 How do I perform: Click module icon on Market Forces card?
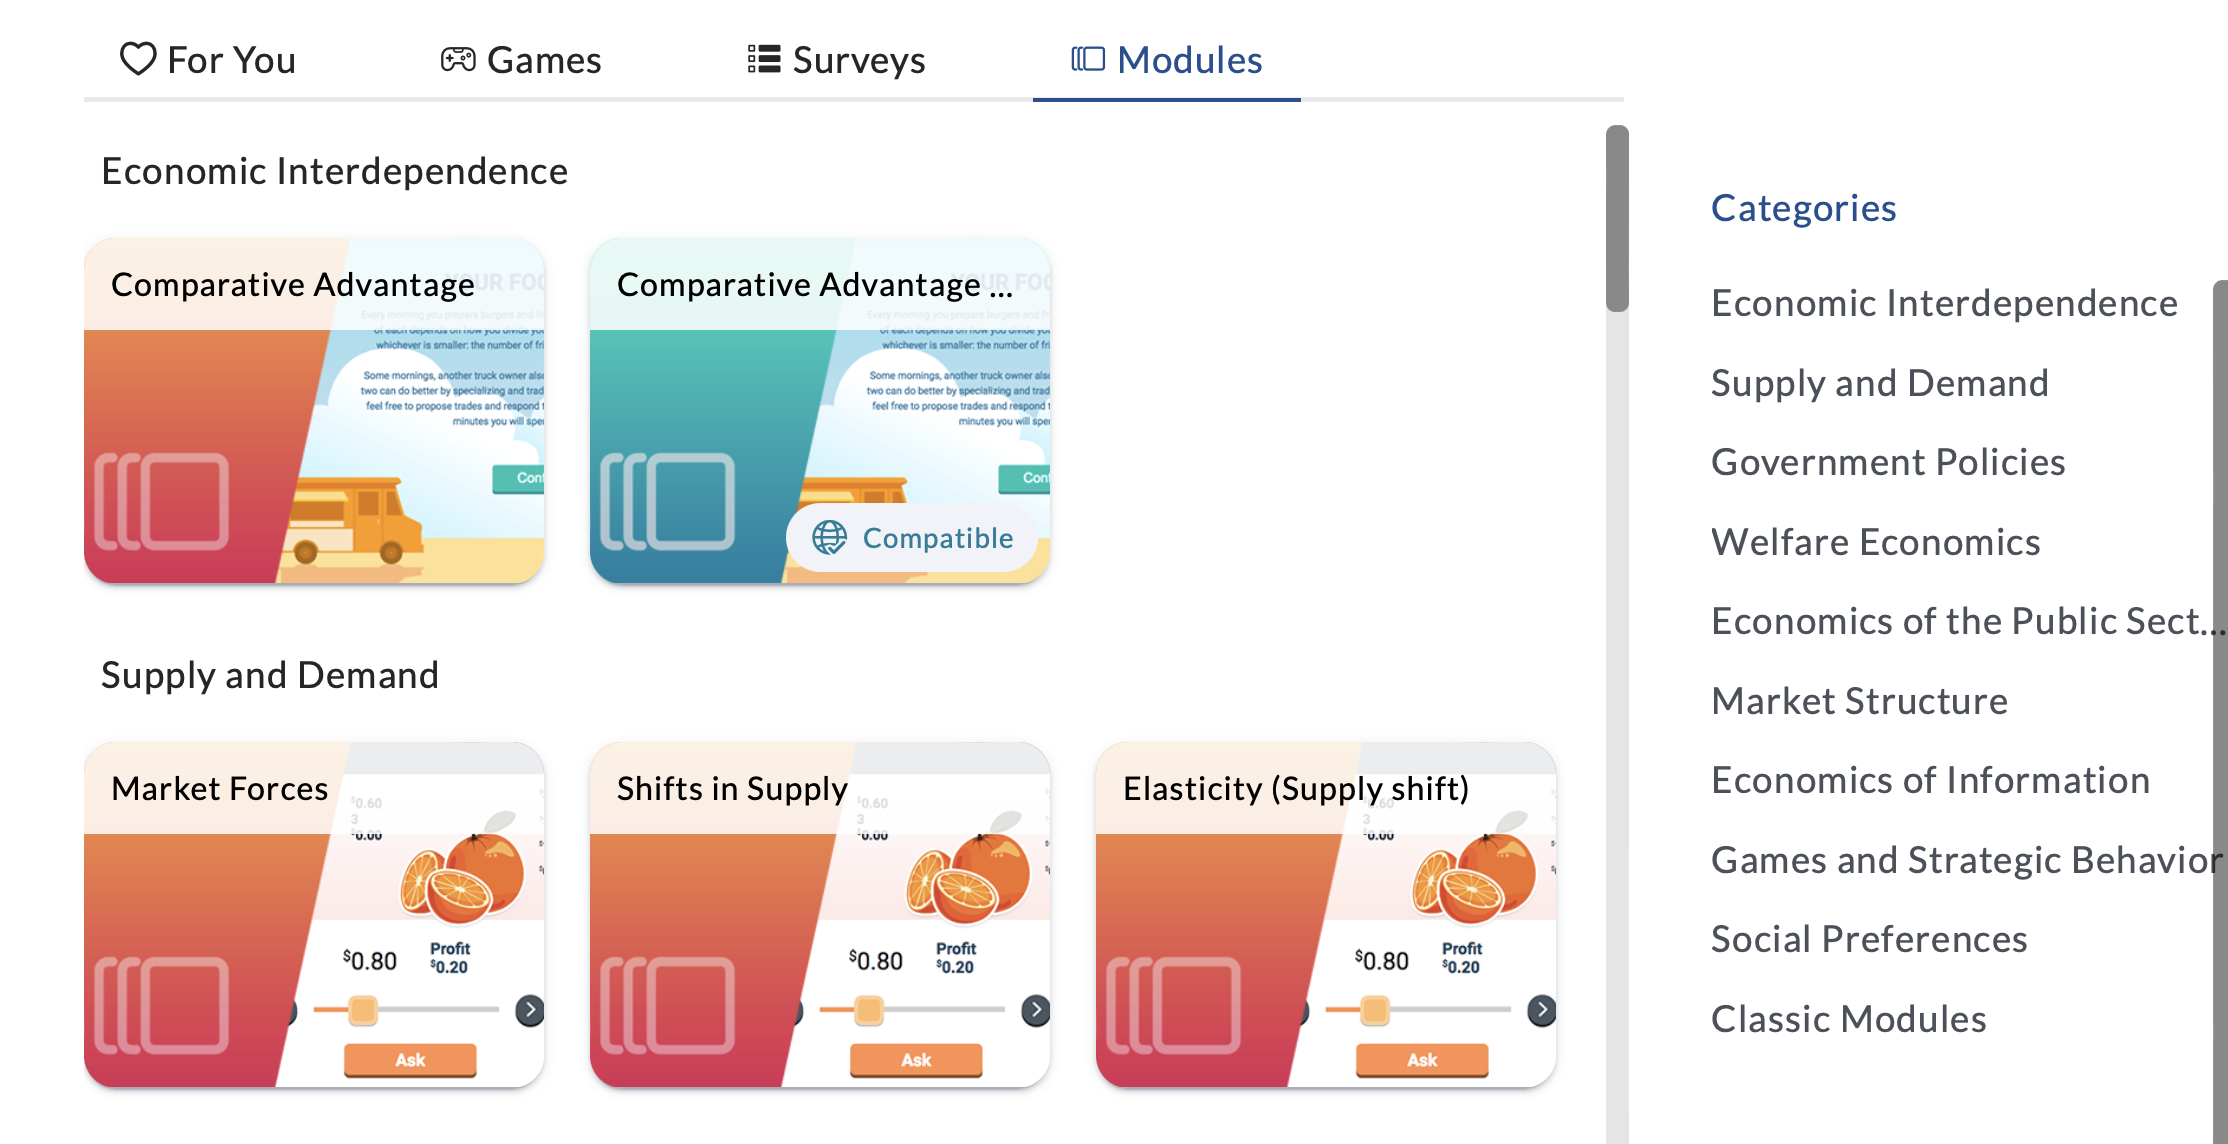(x=162, y=1005)
